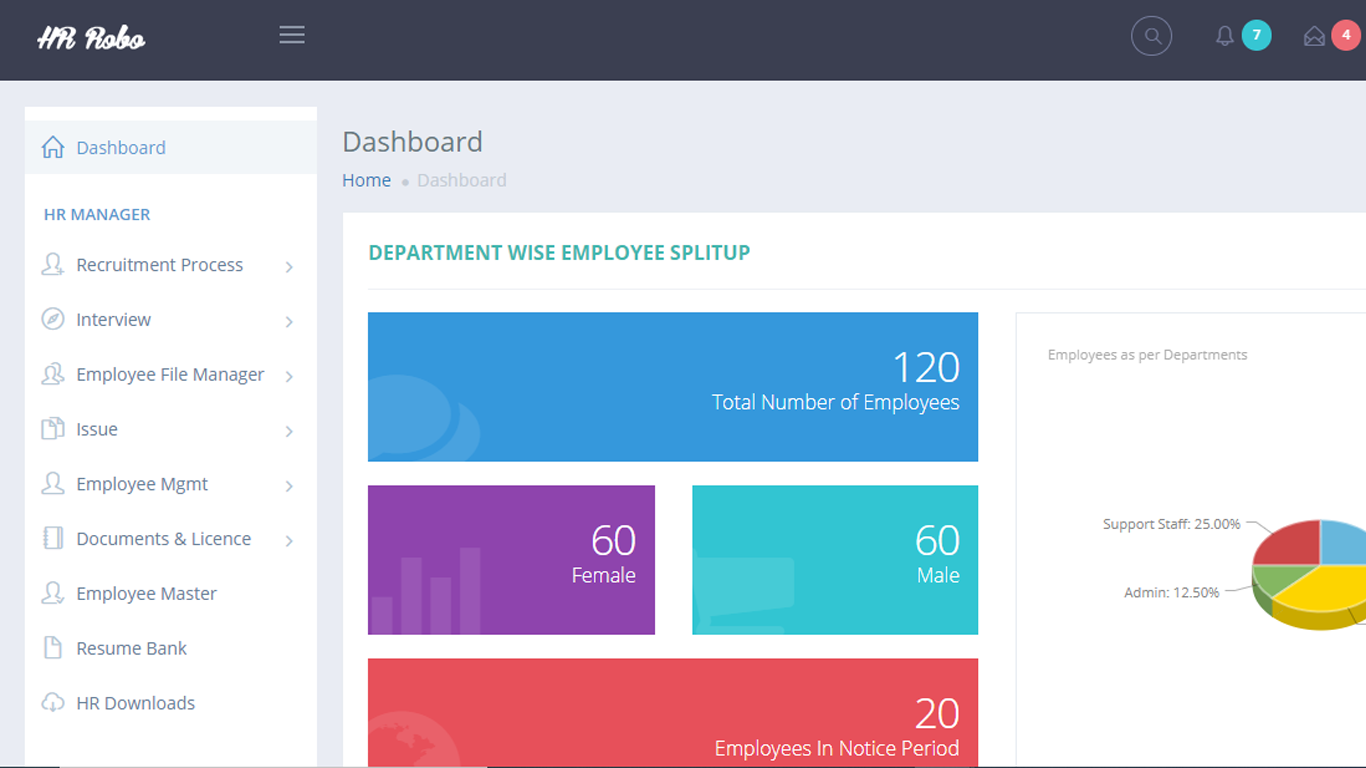Click the HR Downloads cloud icon

click(x=53, y=703)
